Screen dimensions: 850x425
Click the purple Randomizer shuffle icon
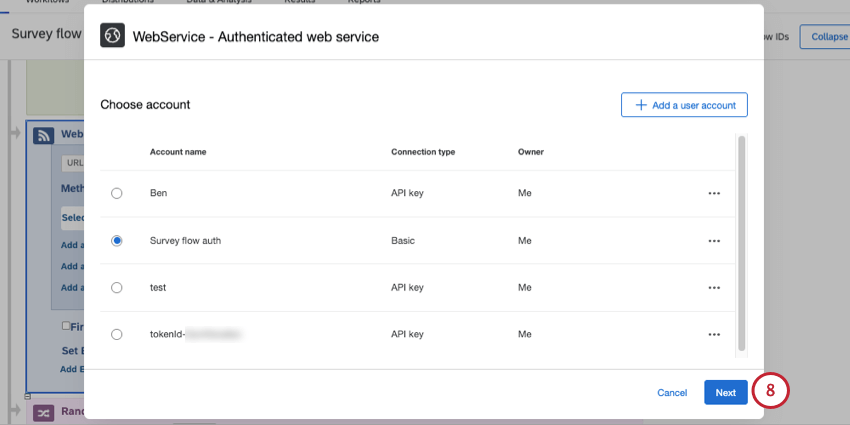(43, 413)
